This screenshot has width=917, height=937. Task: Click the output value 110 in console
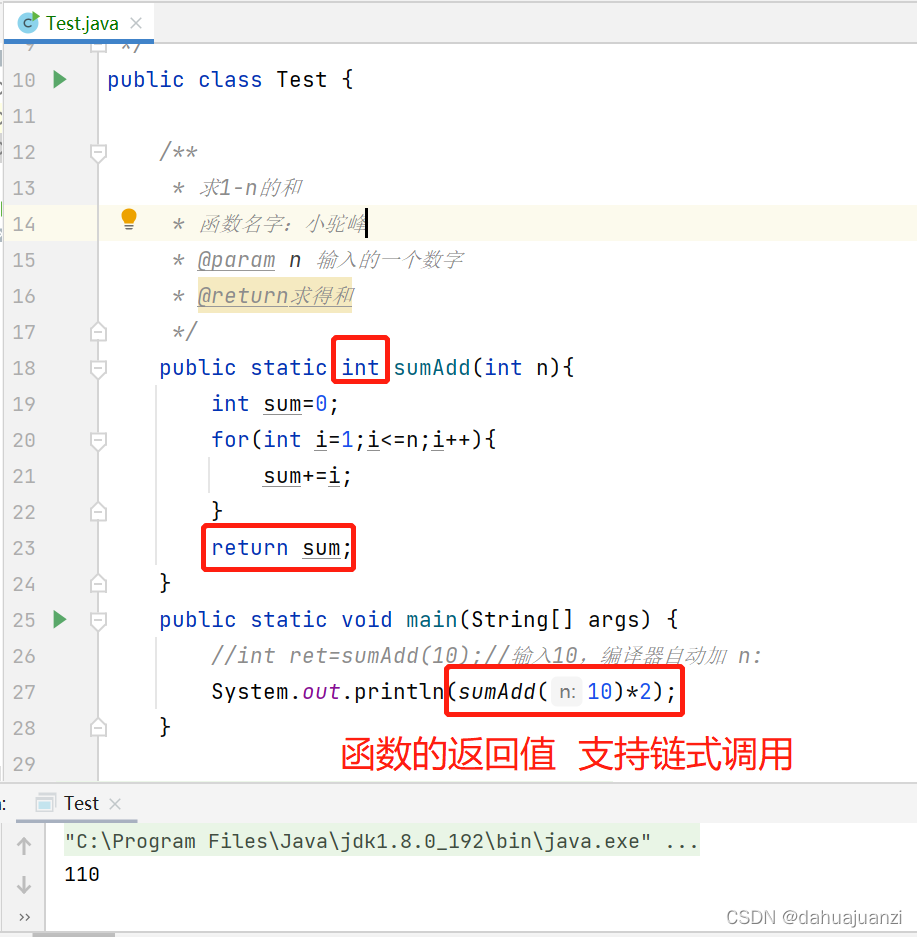(x=82, y=875)
